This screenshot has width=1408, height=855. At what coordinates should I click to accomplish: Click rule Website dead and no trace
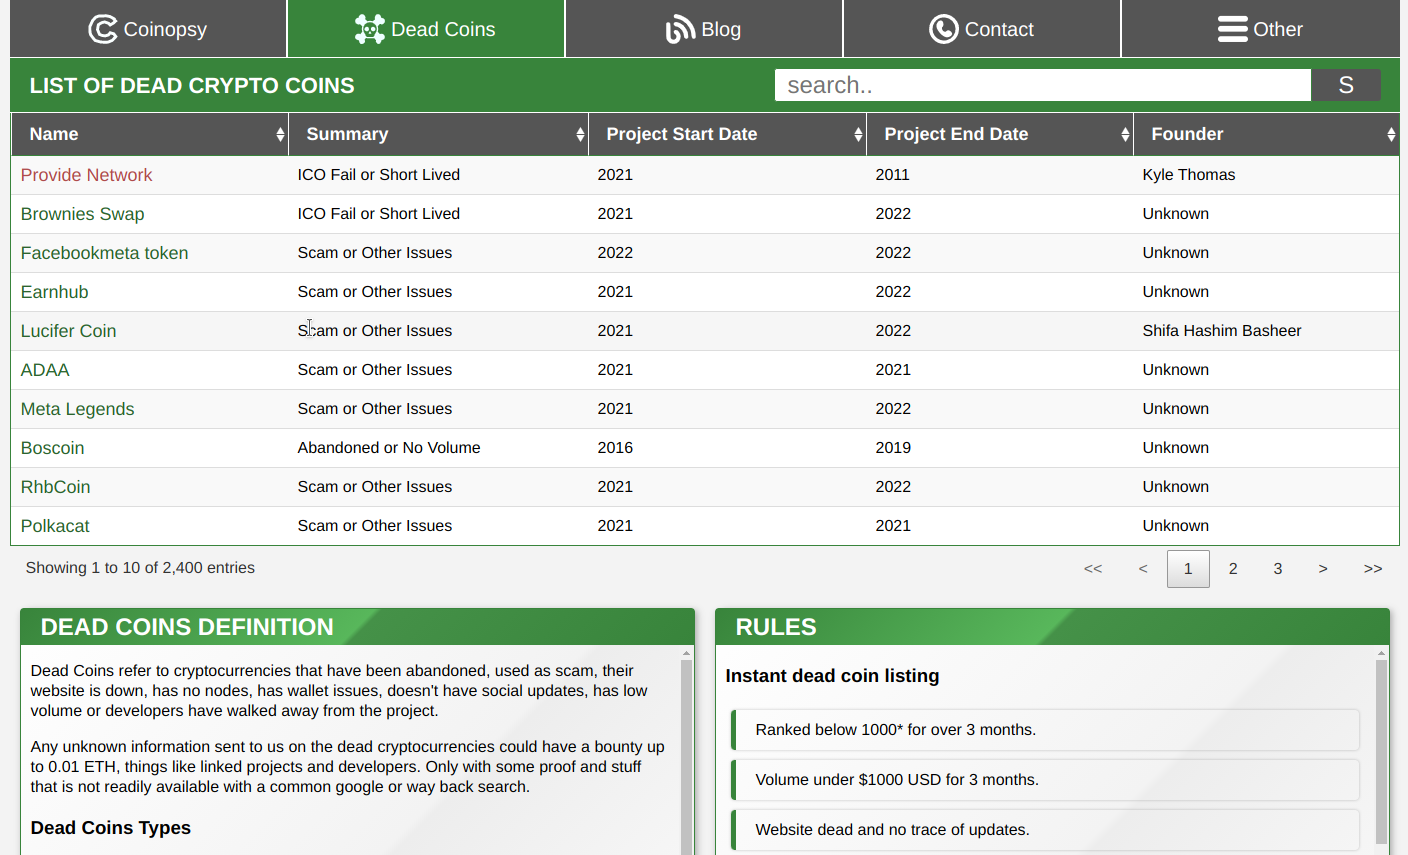(1045, 830)
